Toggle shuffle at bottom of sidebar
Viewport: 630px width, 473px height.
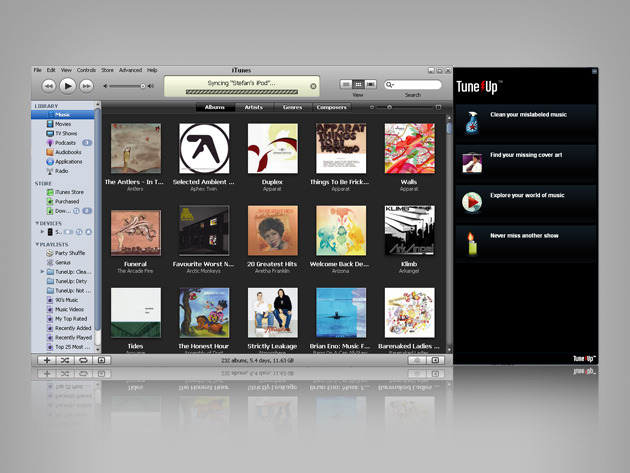pyautogui.click(x=65, y=359)
